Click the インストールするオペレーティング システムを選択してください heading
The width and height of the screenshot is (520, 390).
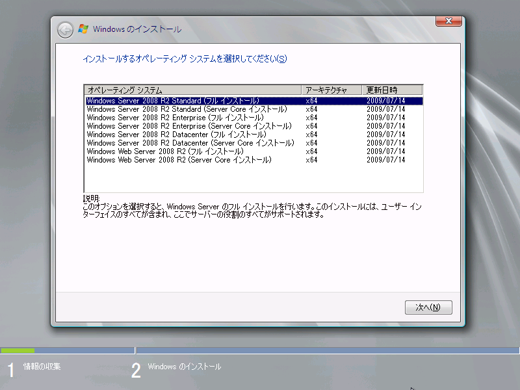point(185,59)
